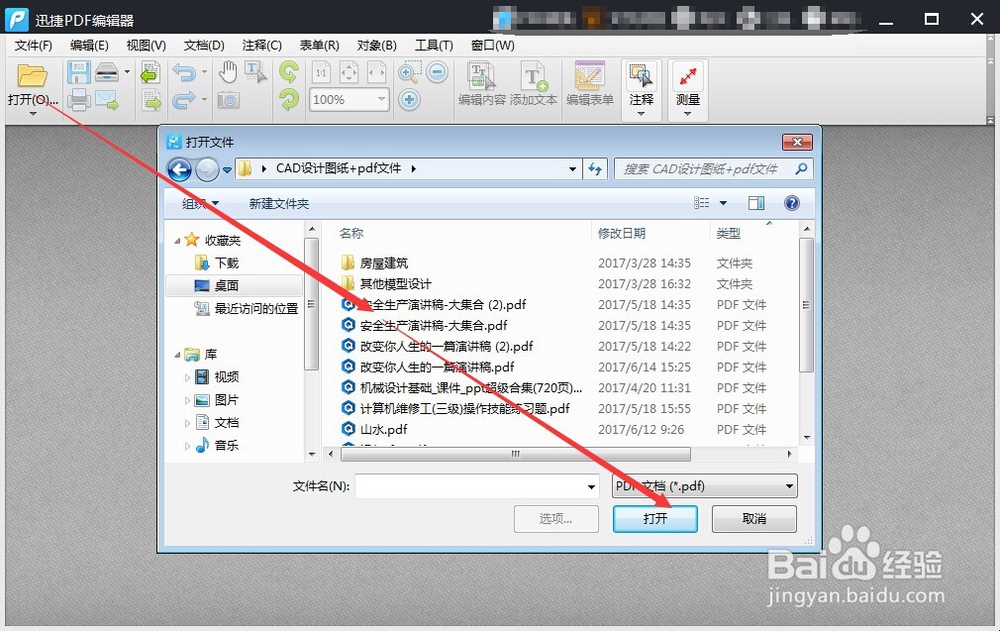Open the 编辑(E) menu
The width and height of the screenshot is (1000, 631).
(89, 45)
